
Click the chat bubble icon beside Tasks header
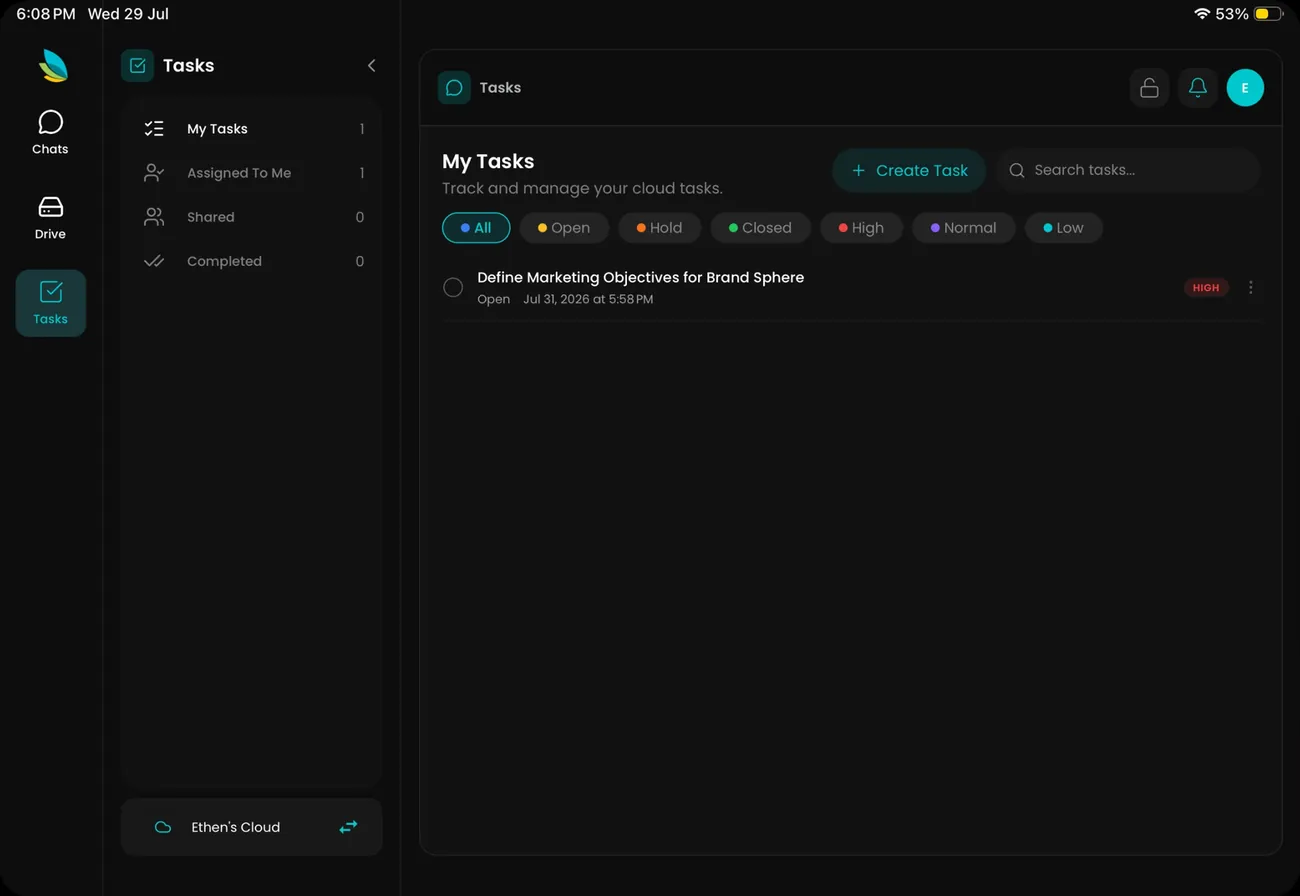[454, 88]
